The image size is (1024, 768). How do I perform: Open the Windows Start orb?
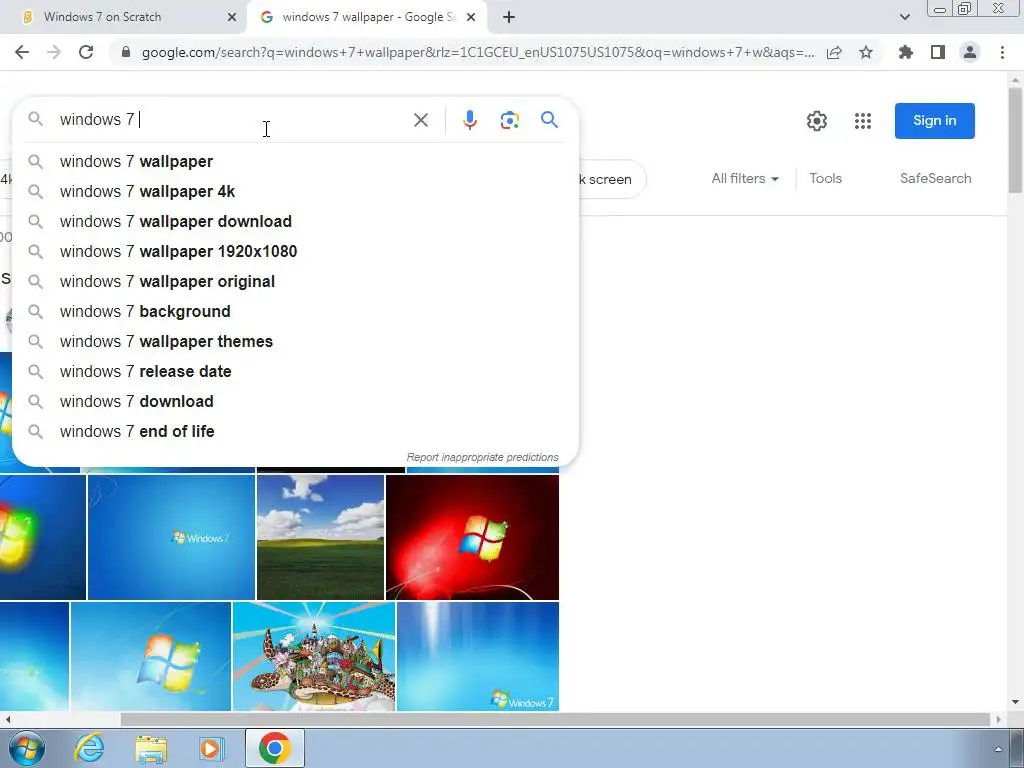pyautogui.click(x=27, y=748)
